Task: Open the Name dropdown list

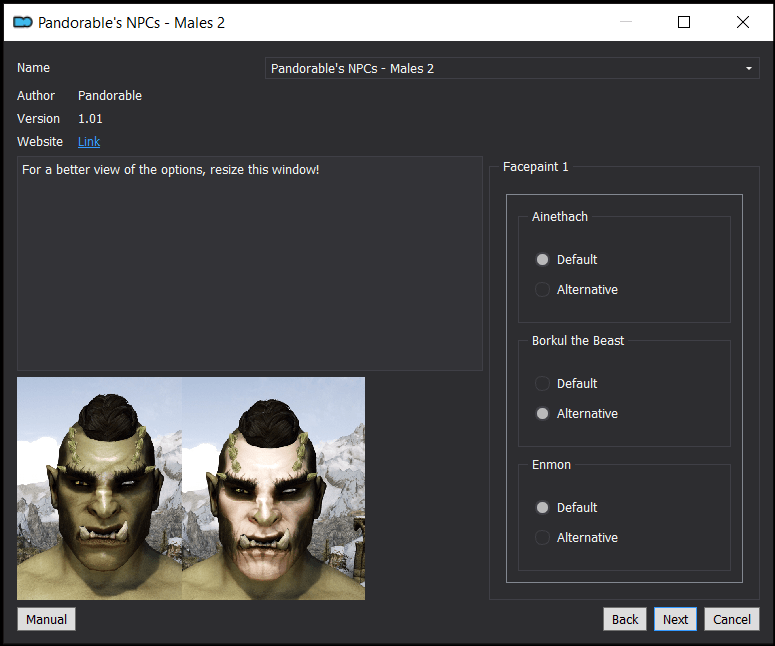Action: tap(512, 68)
